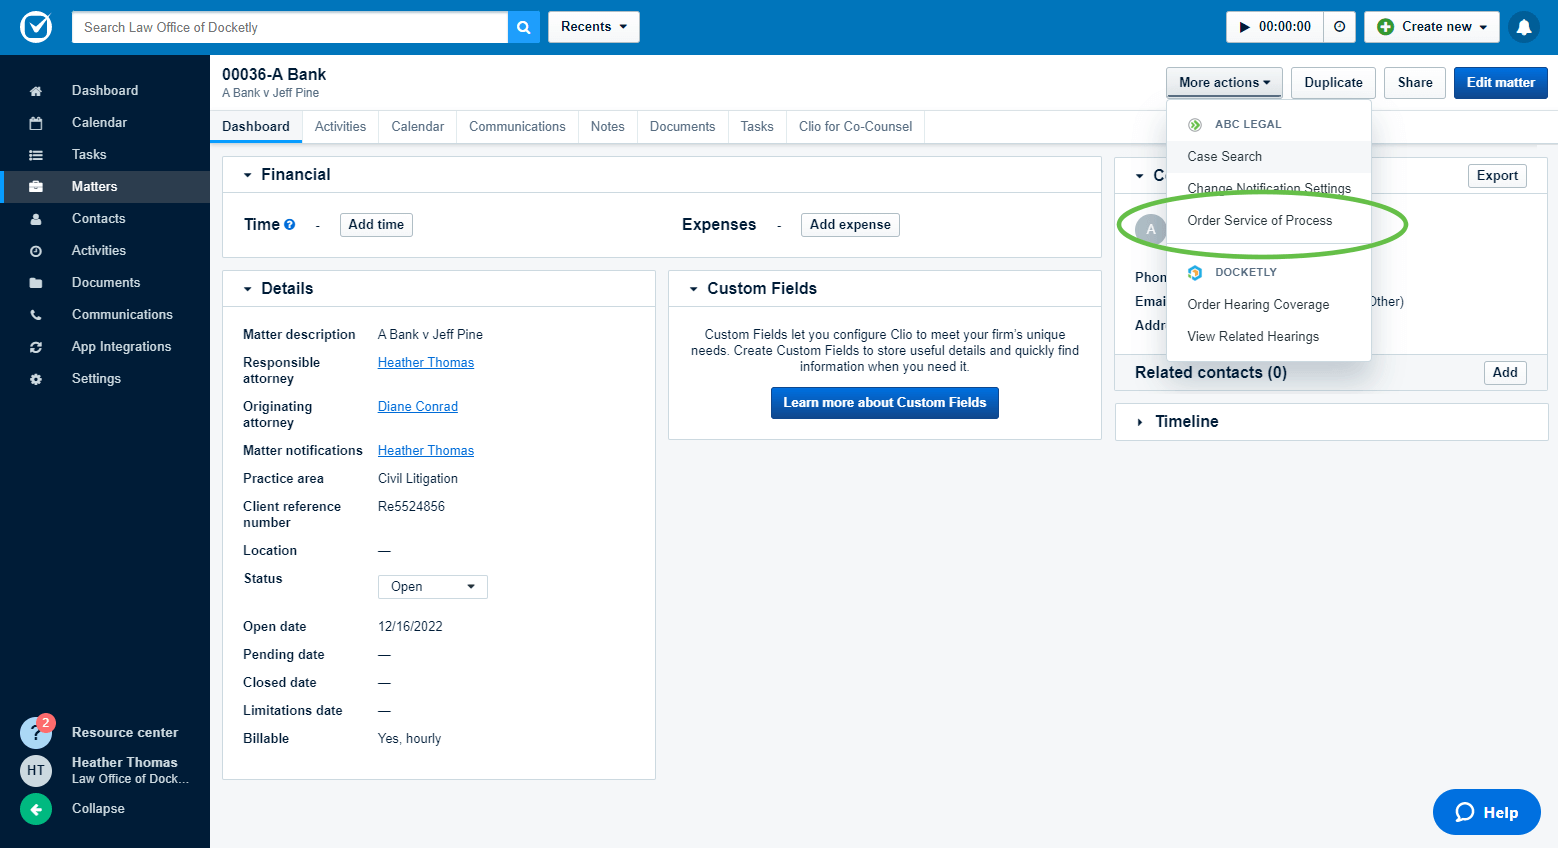This screenshot has width=1558, height=848.
Task: Open the Help chat bubble
Action: (1487, 812)
